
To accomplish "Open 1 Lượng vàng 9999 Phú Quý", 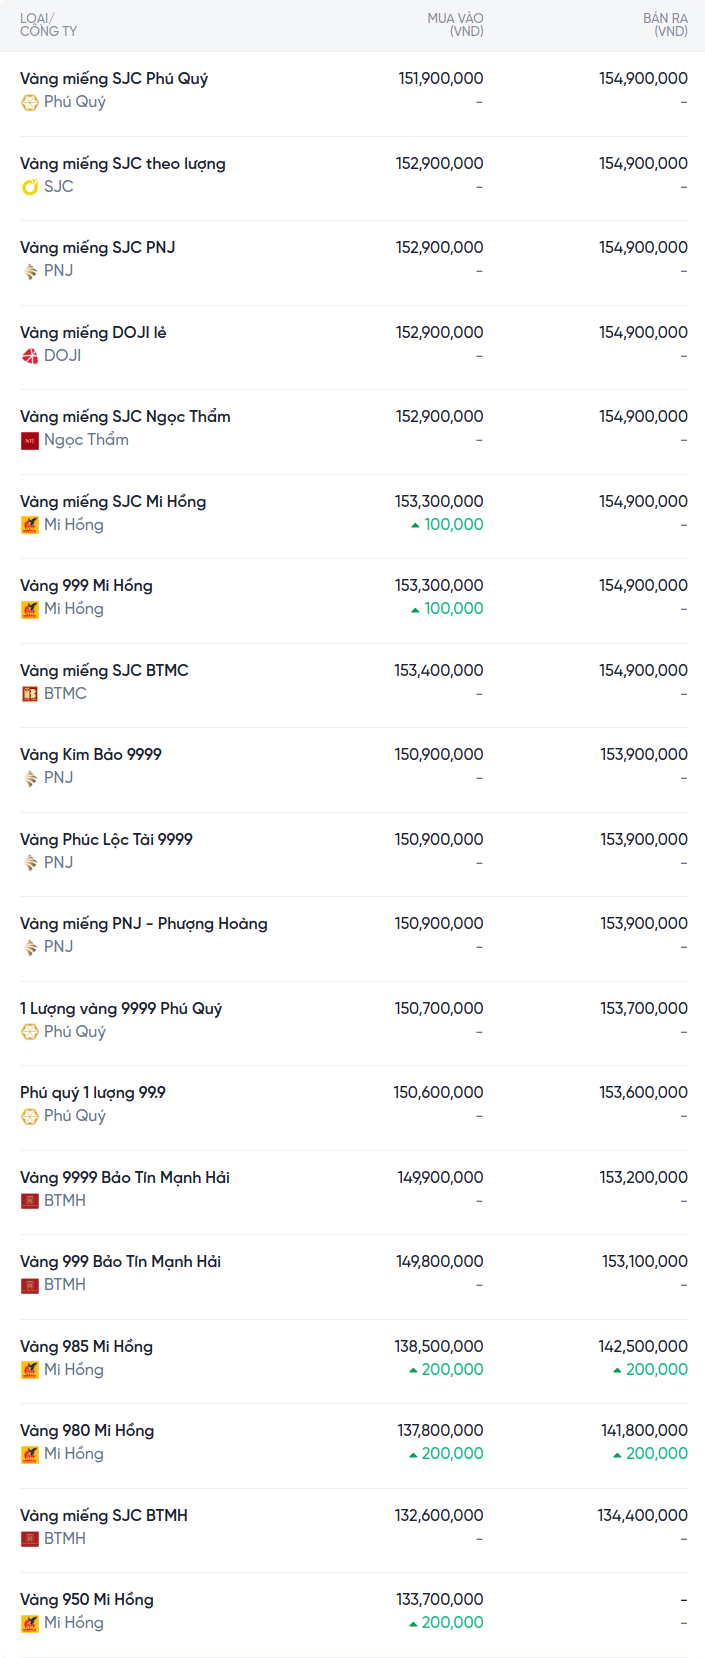I will click(x=121, y=1009).
